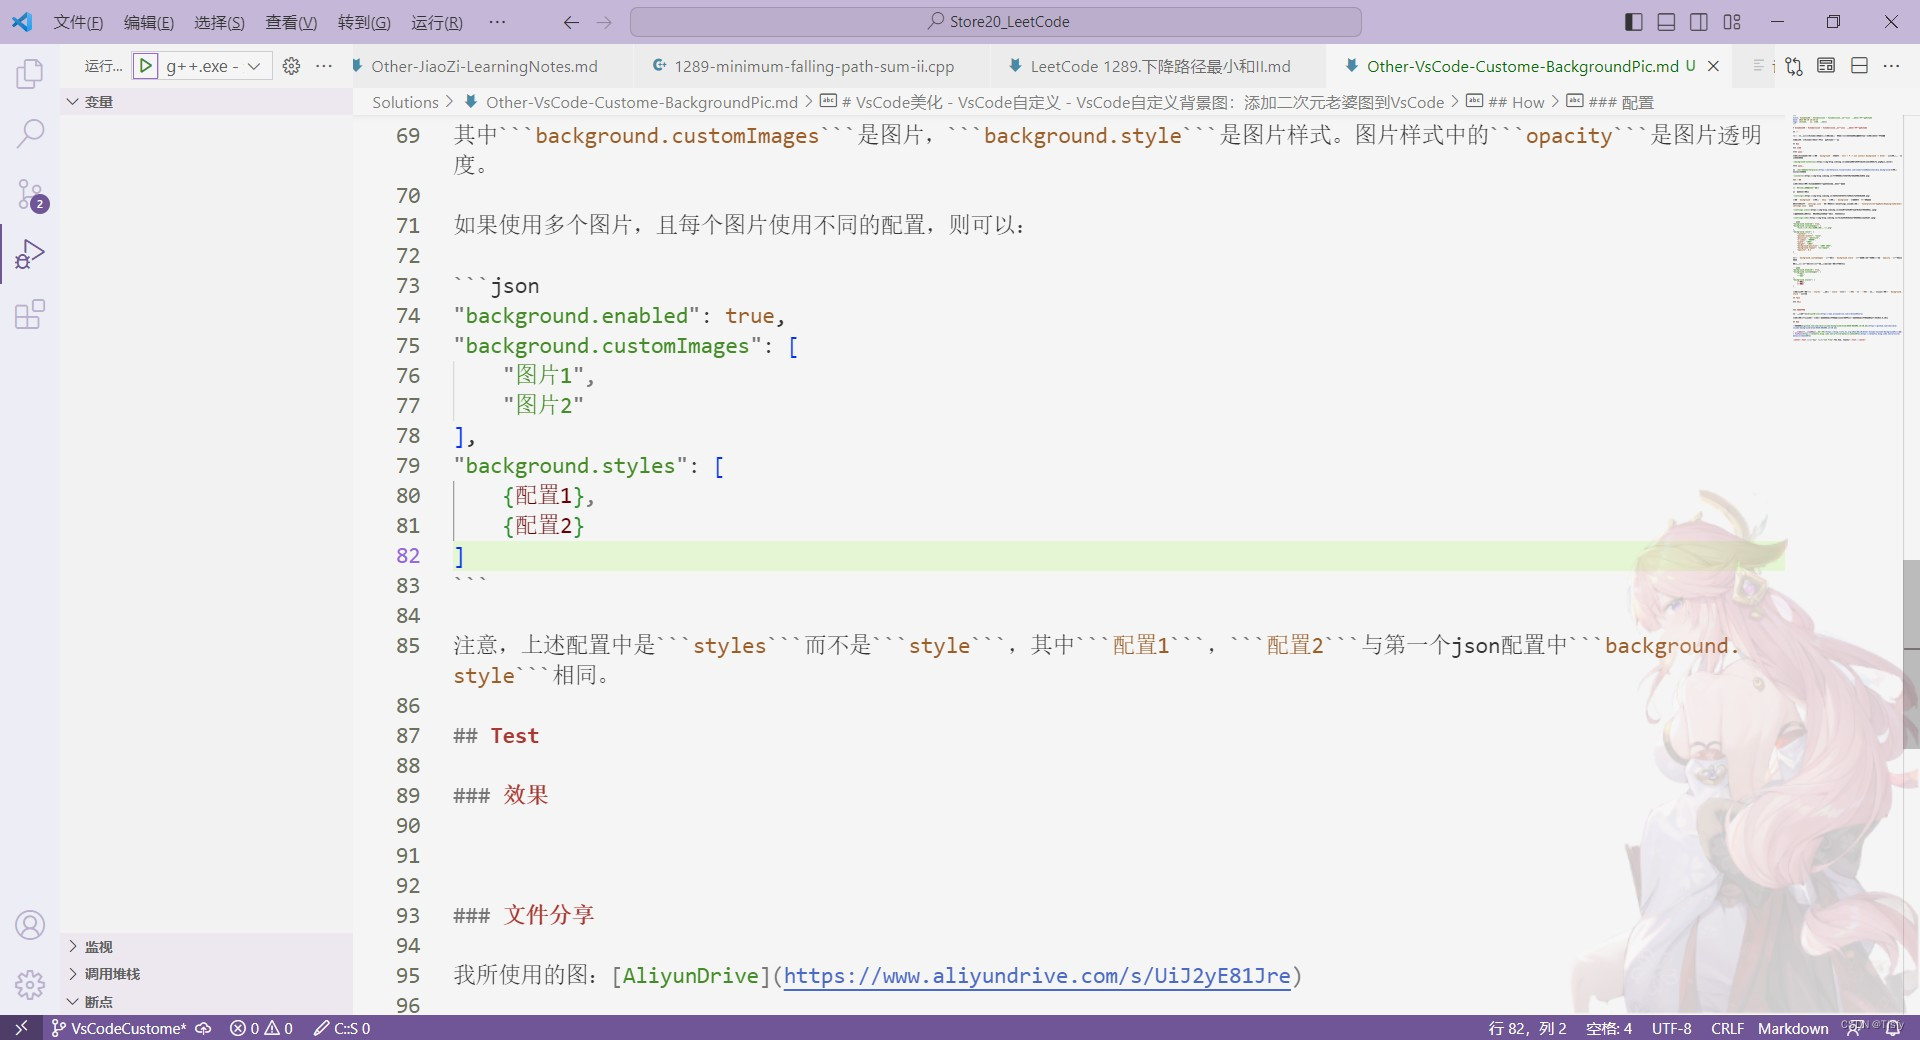Viewport: 1920px width, 1040px height.
Task: Open the 选择(S) menu
Action: 219,22
